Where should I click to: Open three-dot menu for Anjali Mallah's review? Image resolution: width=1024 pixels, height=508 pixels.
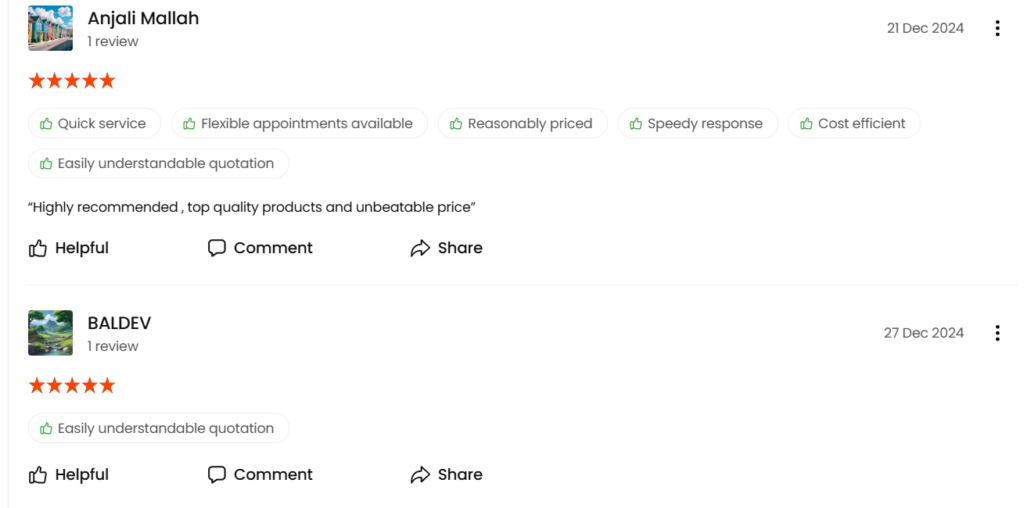pos(997,28)
